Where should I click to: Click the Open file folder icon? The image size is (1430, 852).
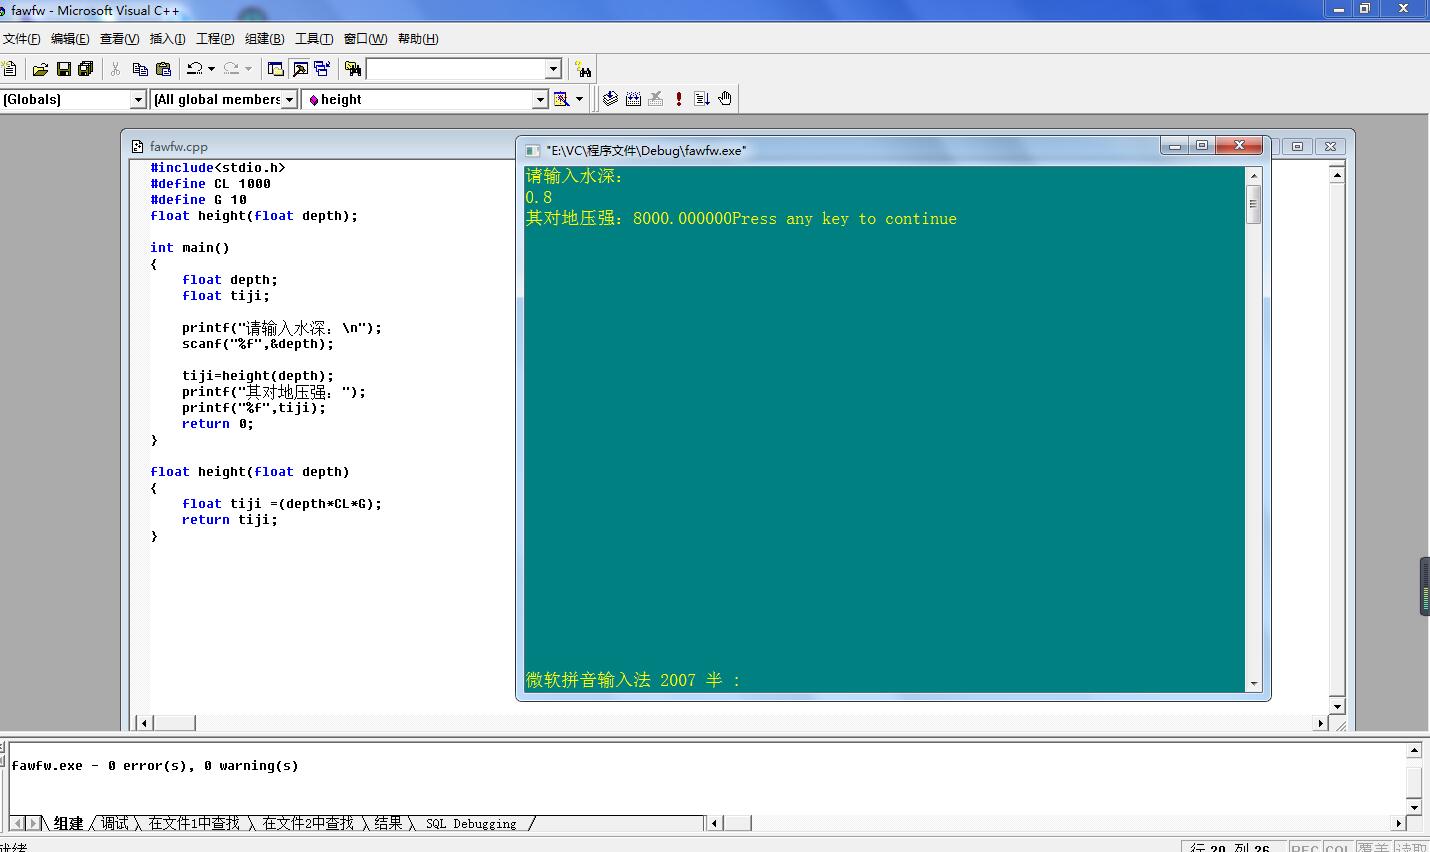pos(41,69)
